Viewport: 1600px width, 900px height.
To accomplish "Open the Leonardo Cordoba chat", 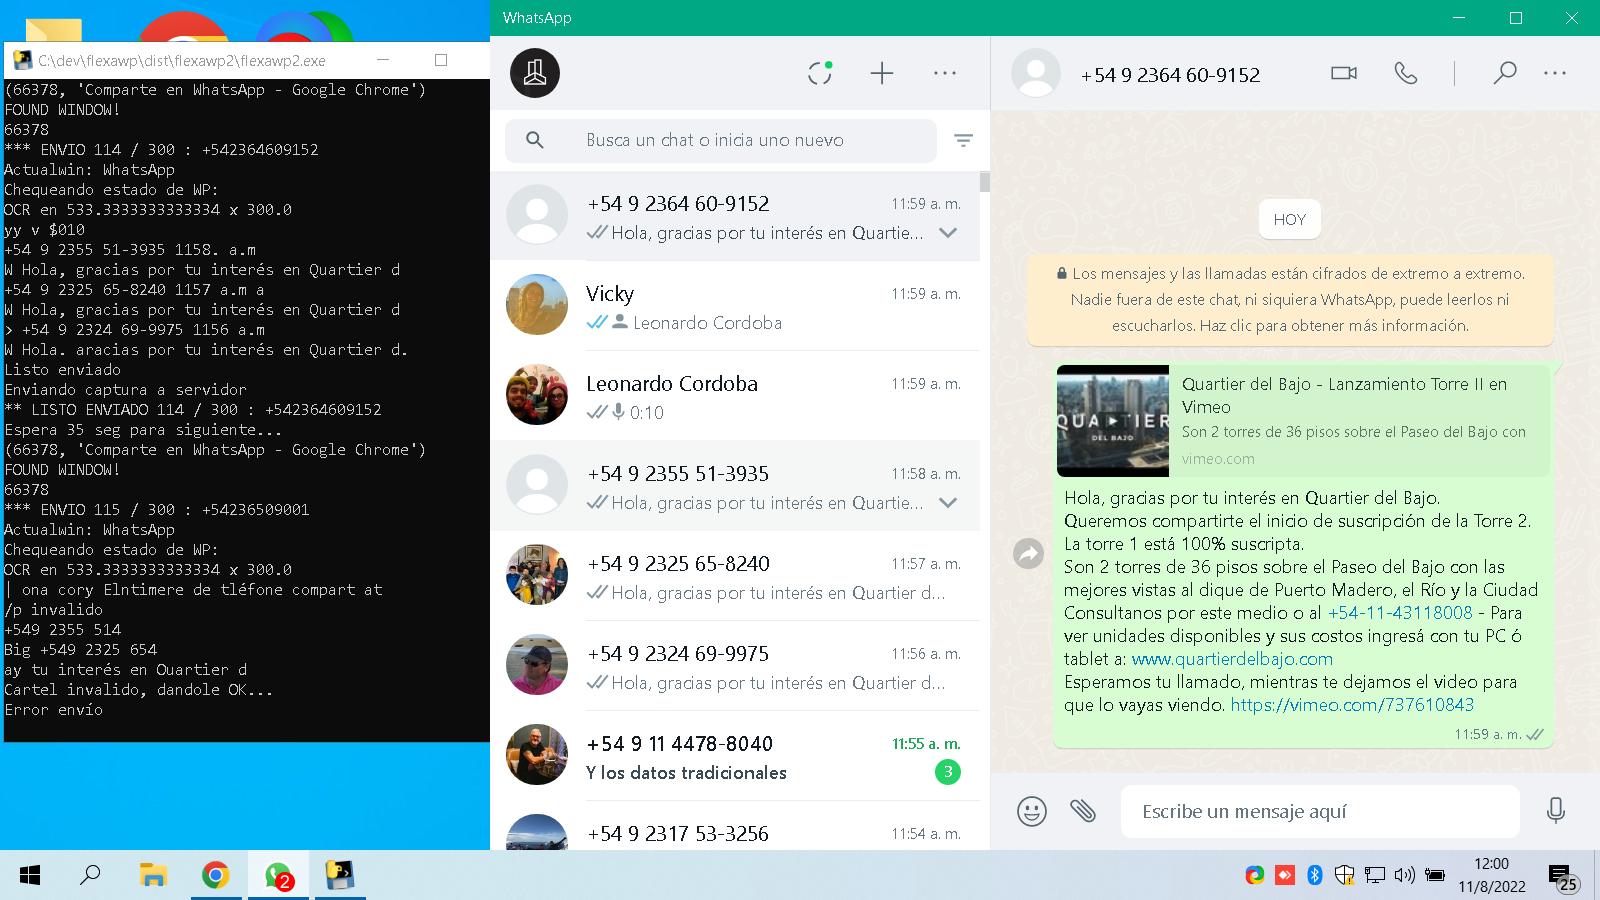I will pyautogui.click(x=735, y=396).
